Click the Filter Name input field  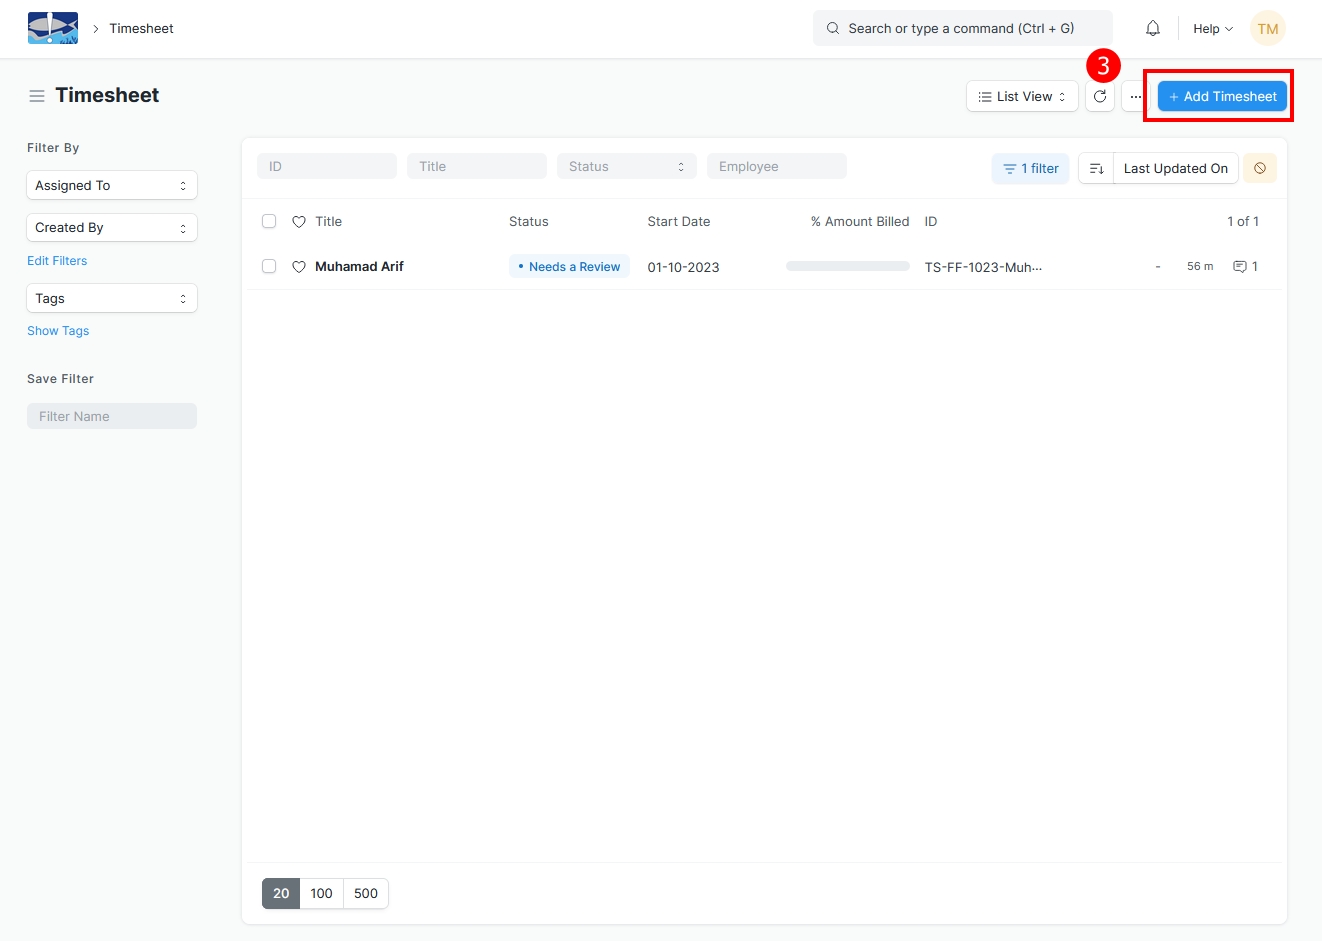[111, 417]
